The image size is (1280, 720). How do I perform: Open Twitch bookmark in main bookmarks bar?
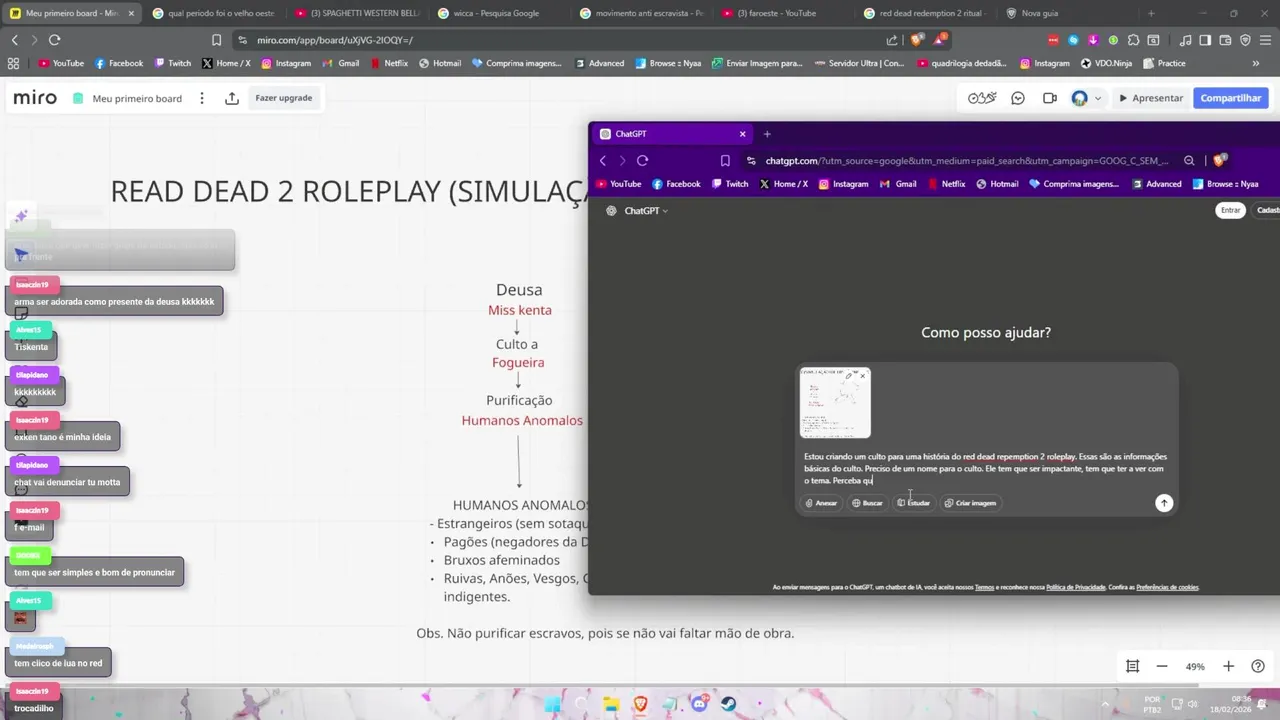(171, 63)
